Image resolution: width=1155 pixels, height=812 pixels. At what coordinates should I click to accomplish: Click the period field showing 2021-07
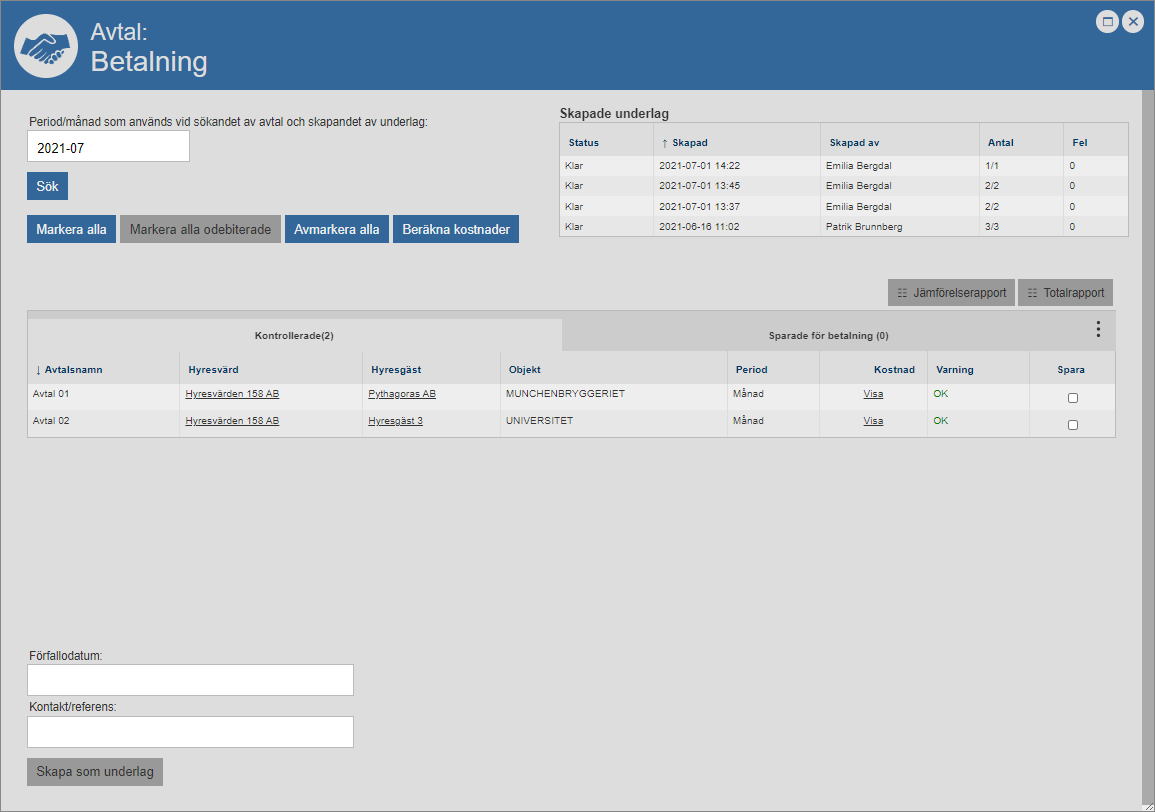tap(108, 147)
